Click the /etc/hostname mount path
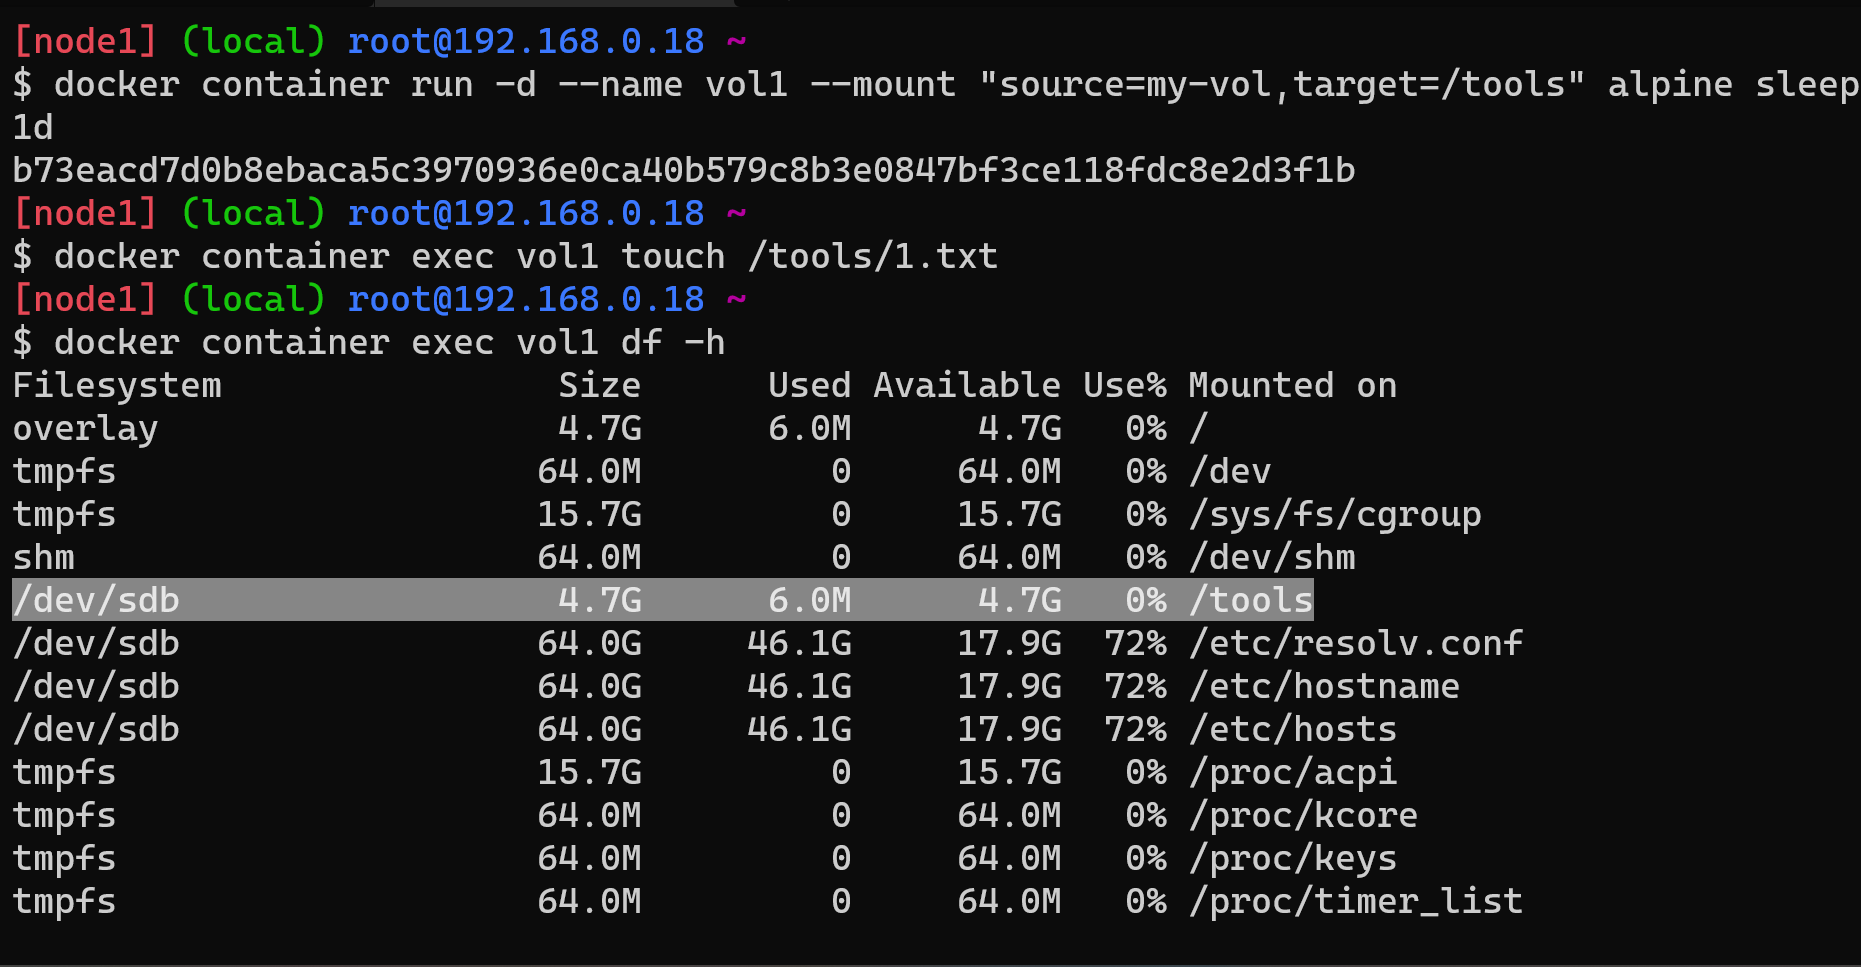 [1324, 686]
